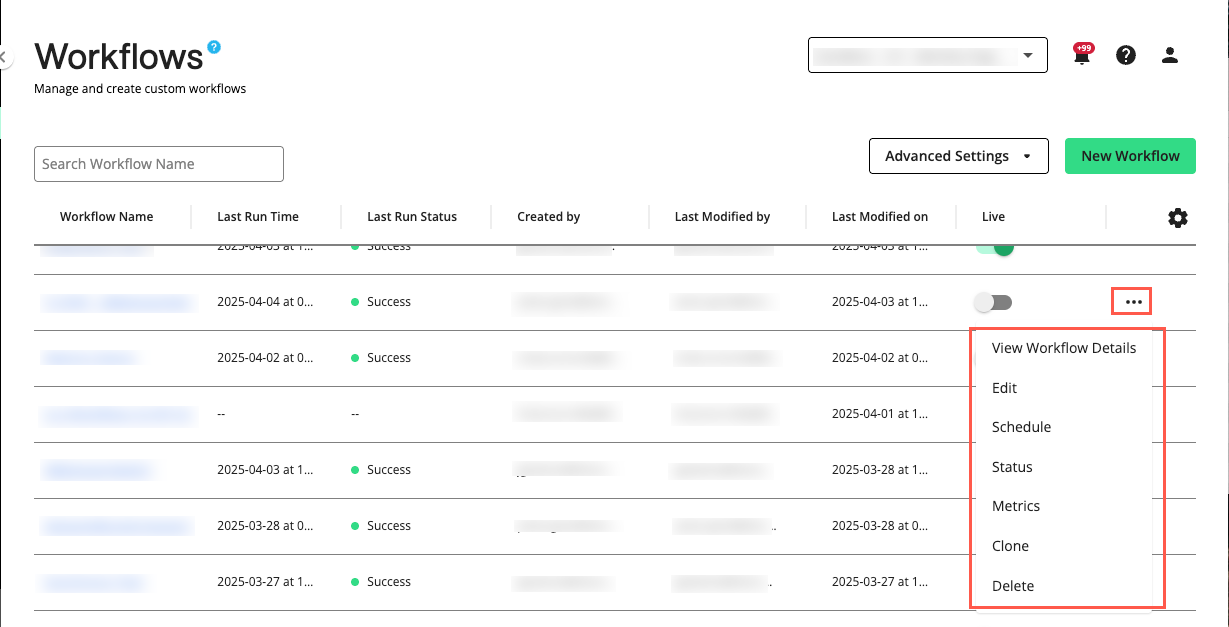Open the workflow link in 2025-04-04 row
This screenshot has height=627, width=1229.
pyautogui.click(x=116, y=302)
